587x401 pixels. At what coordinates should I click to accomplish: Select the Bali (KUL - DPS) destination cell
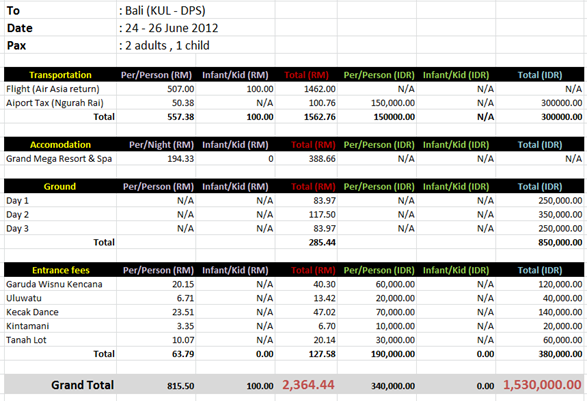[x=162, y=10]
